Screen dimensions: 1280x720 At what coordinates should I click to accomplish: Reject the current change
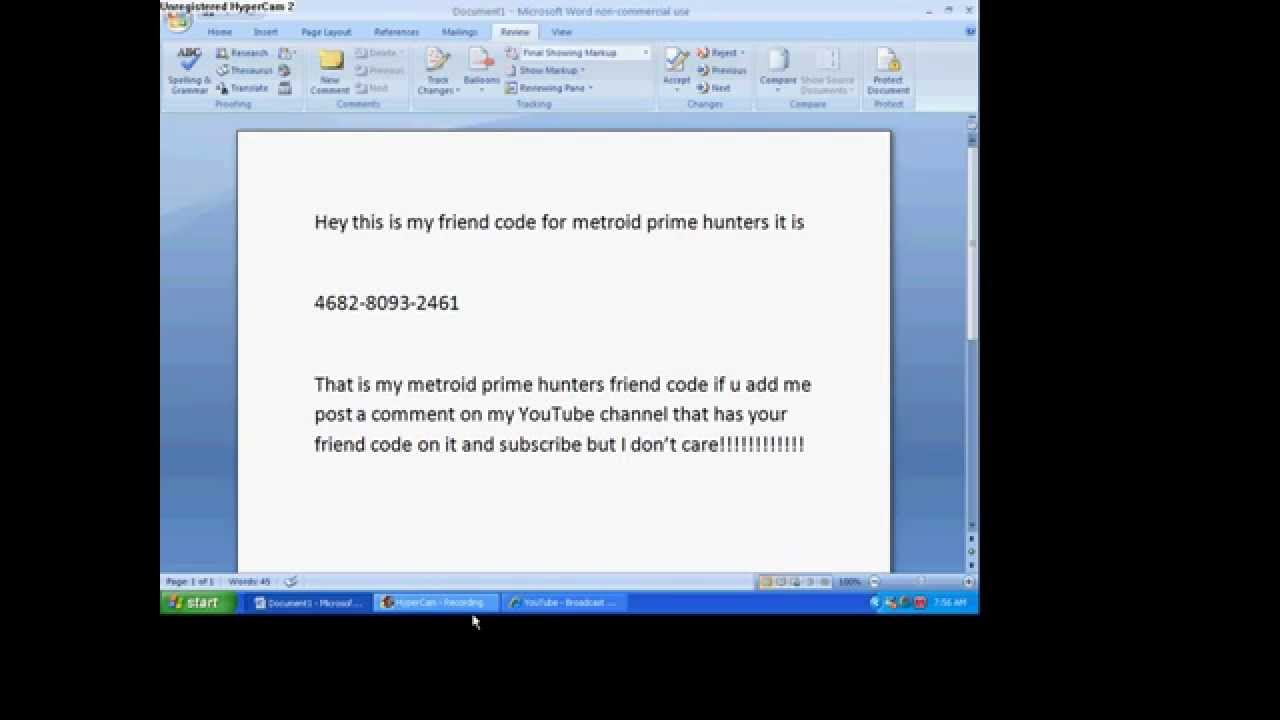pos(720,53)
